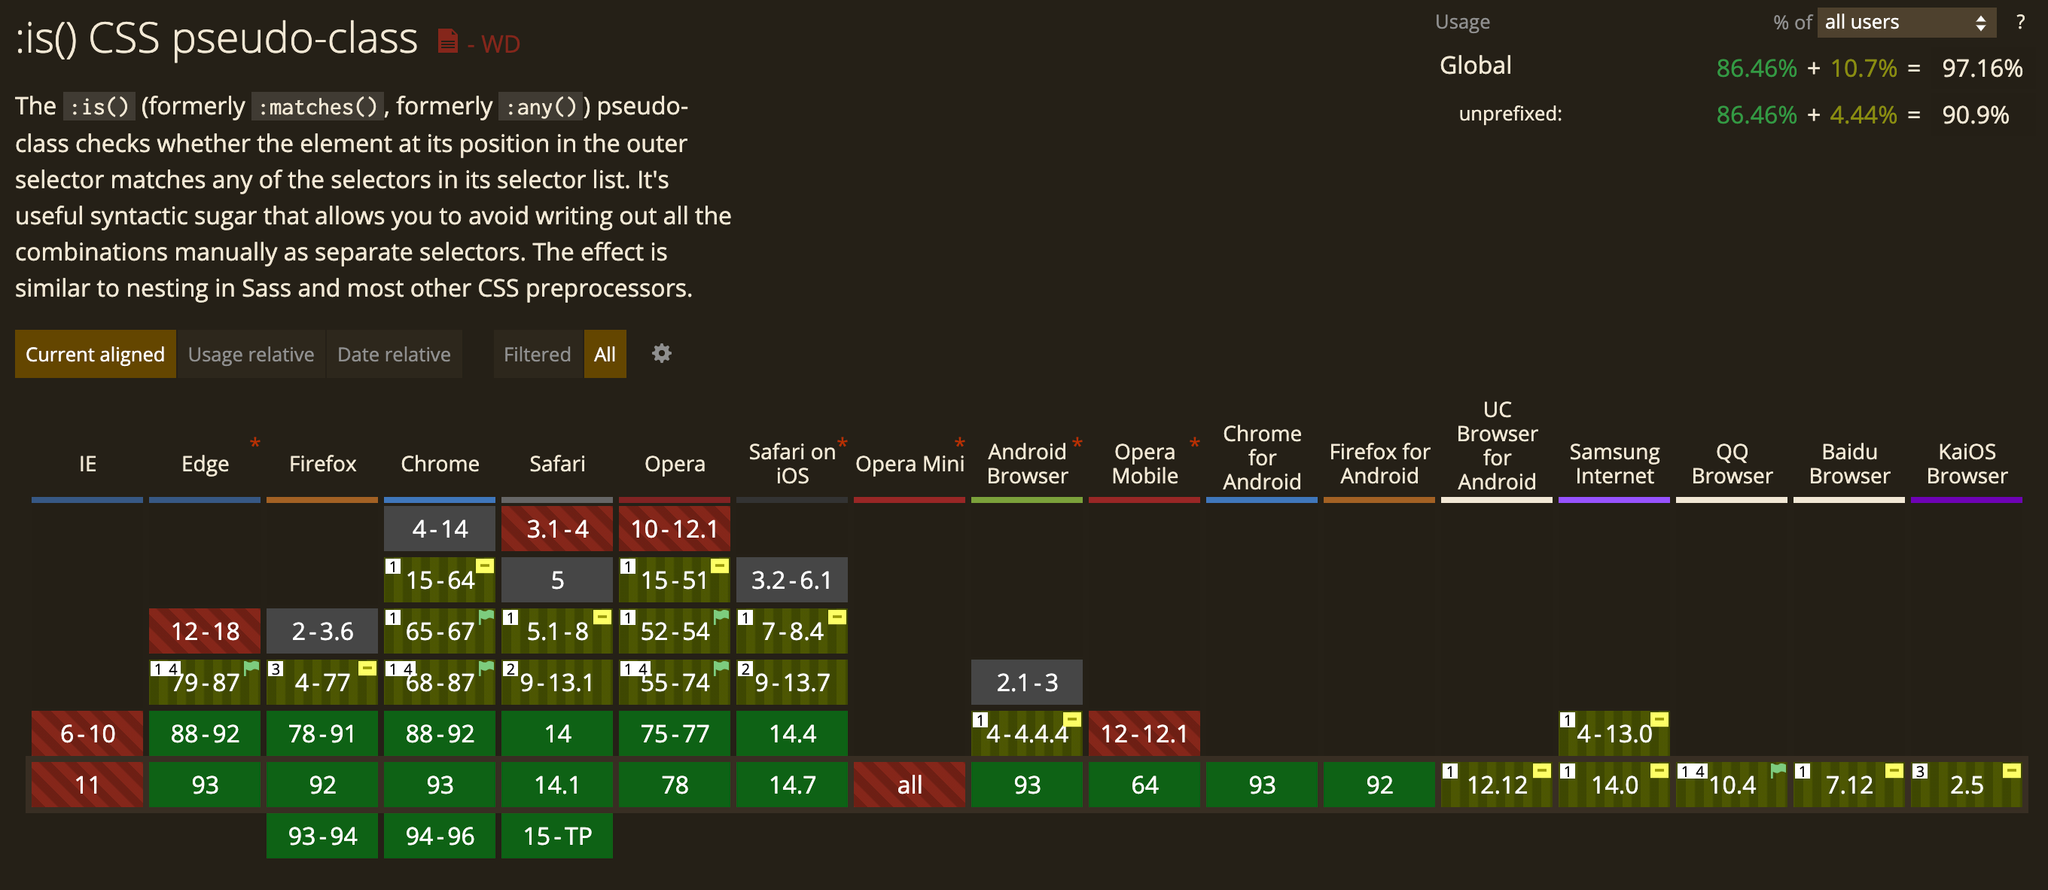
Task: Click the note 2 badge on Safari 9-13.1
Action: pyautogui.click(x=510, y=668)
